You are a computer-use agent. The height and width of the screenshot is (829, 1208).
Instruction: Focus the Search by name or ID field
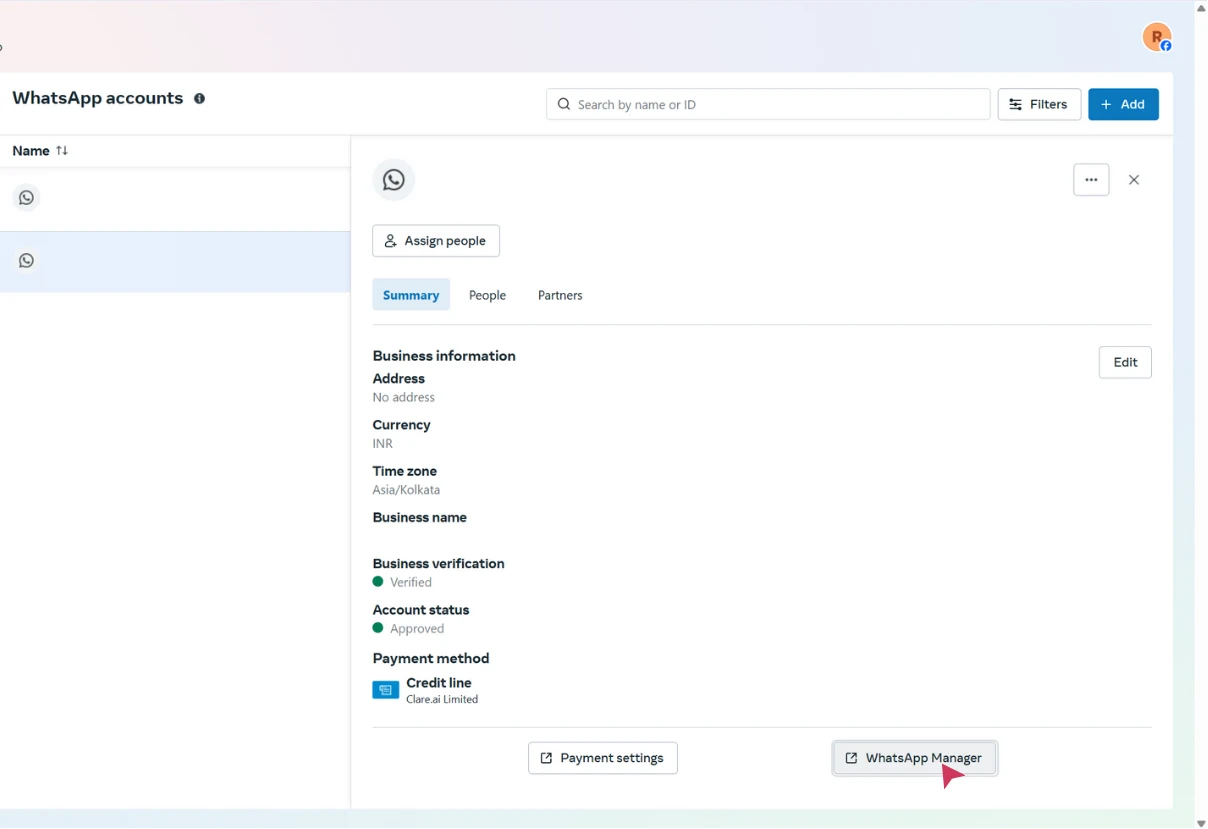[x=768, y=104]
